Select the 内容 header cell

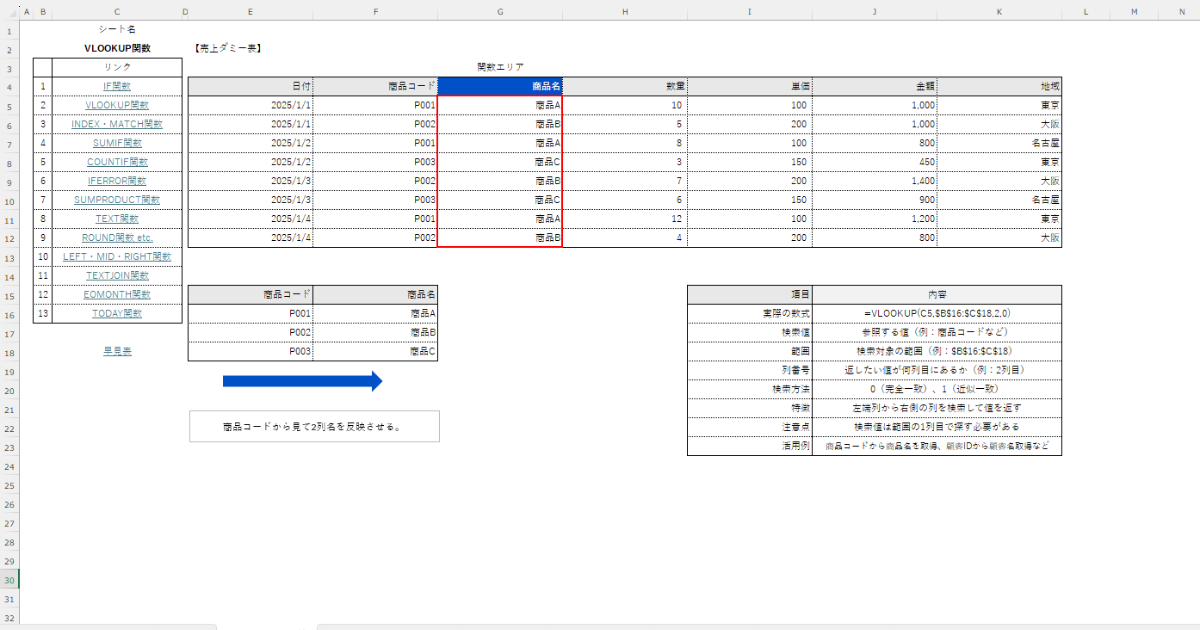coord(937,295)
